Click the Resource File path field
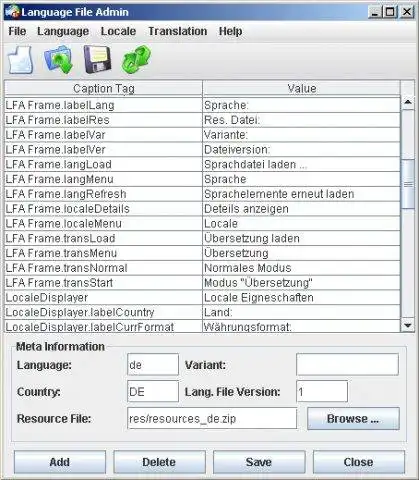This screenshot has width=419, height=480. click(x=212, y=418)
